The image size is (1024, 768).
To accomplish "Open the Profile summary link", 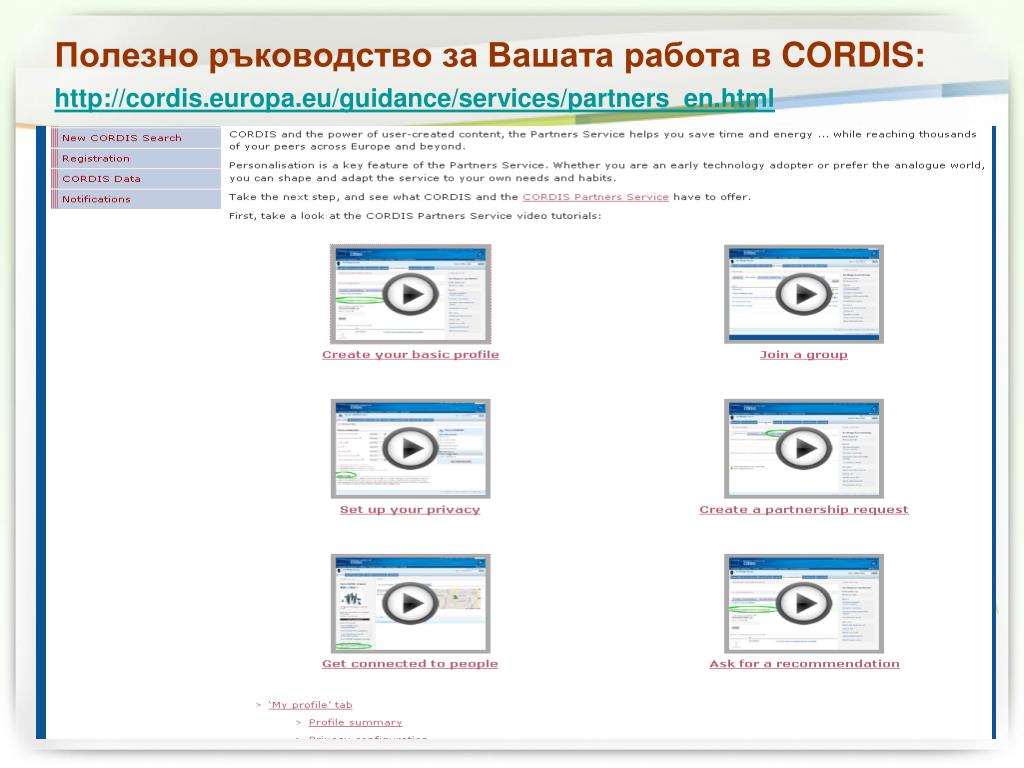I will coord(355,722).
